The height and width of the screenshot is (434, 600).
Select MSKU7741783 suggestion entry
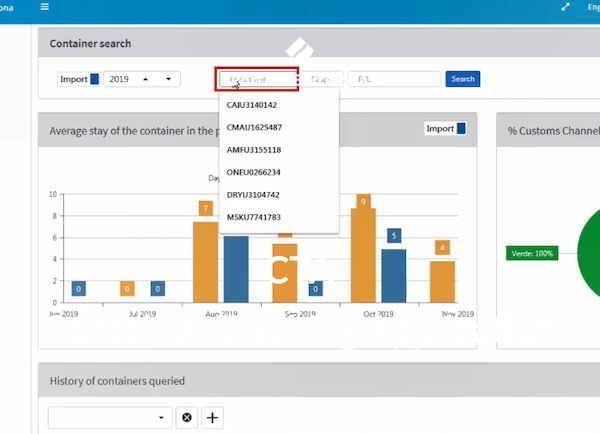pyautogui.click(x=254, y=217)
